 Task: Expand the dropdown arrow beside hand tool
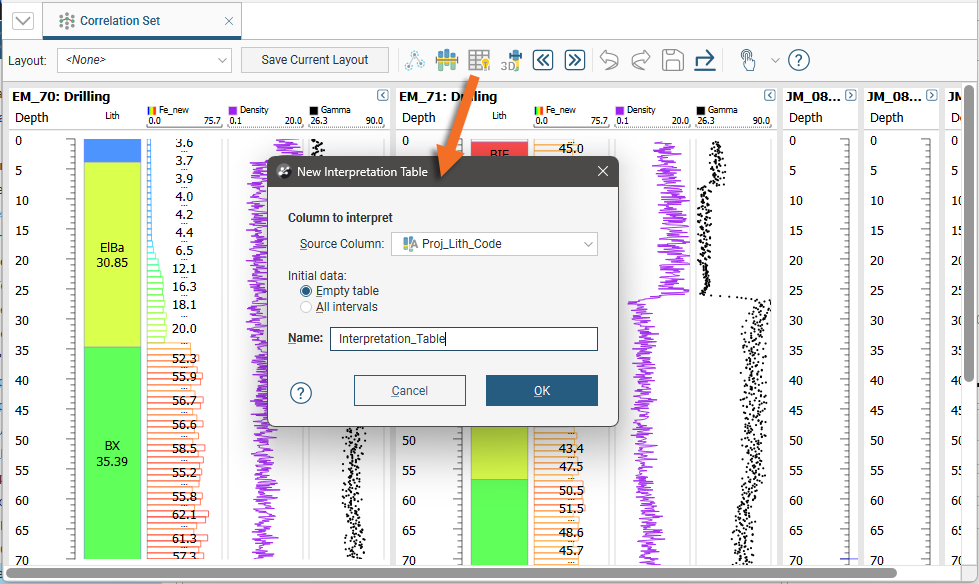[x=775, y=60]
